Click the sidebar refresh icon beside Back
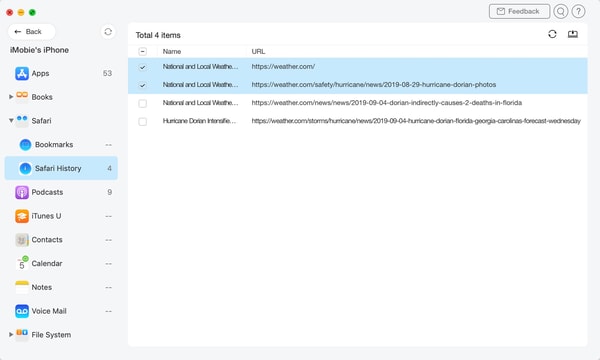The width and height of the screenshot is (600, 360). pos(108,32)
